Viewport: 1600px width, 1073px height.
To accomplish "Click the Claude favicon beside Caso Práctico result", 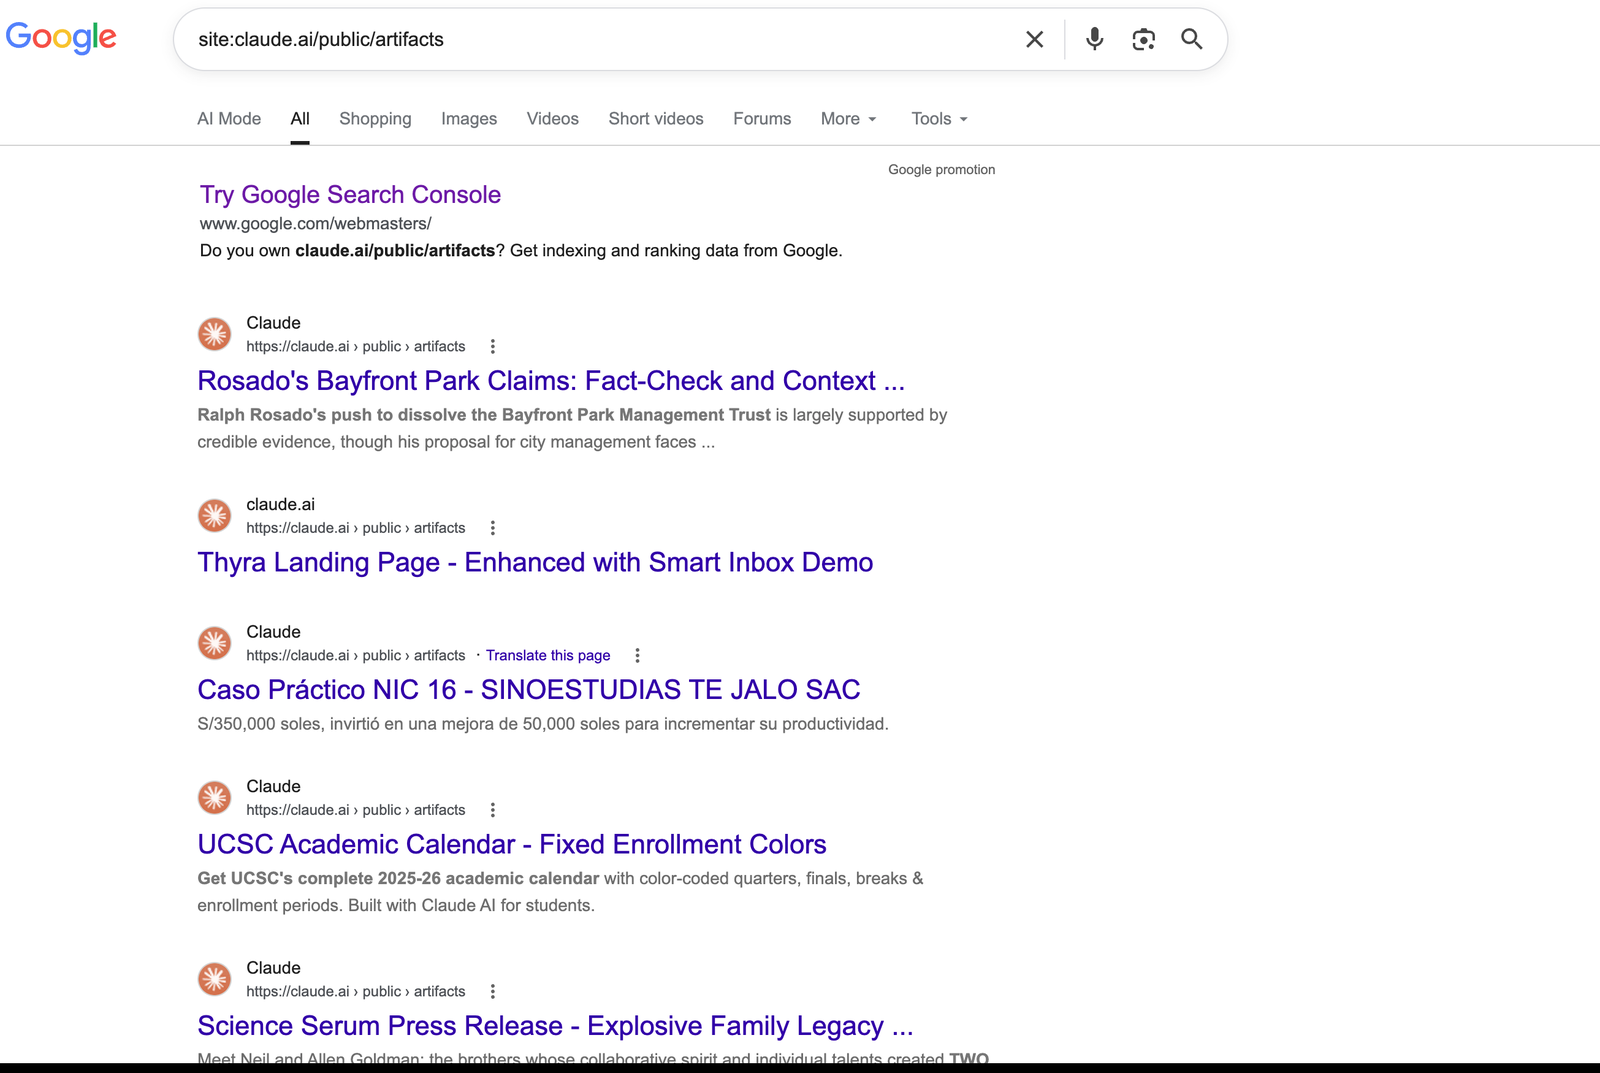I will point(214,643).
